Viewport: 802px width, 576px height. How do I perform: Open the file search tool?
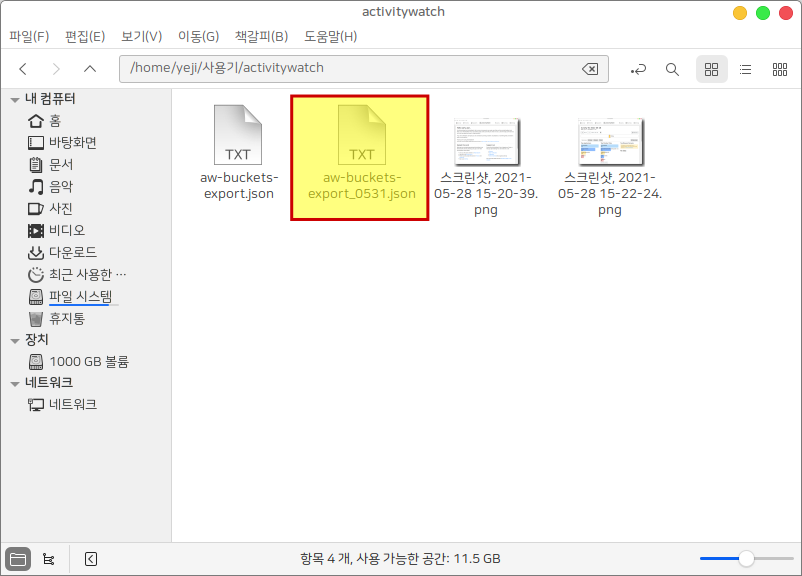672,69
